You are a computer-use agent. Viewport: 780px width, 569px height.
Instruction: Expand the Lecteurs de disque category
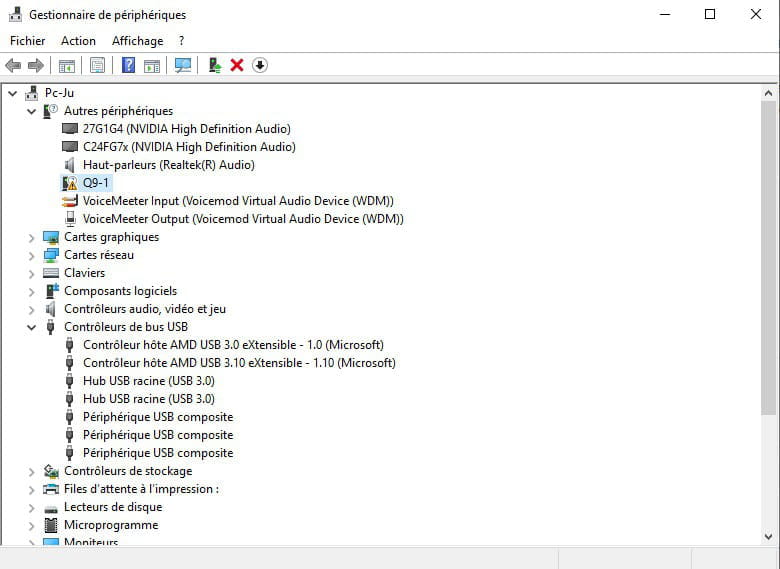point(32,507)
